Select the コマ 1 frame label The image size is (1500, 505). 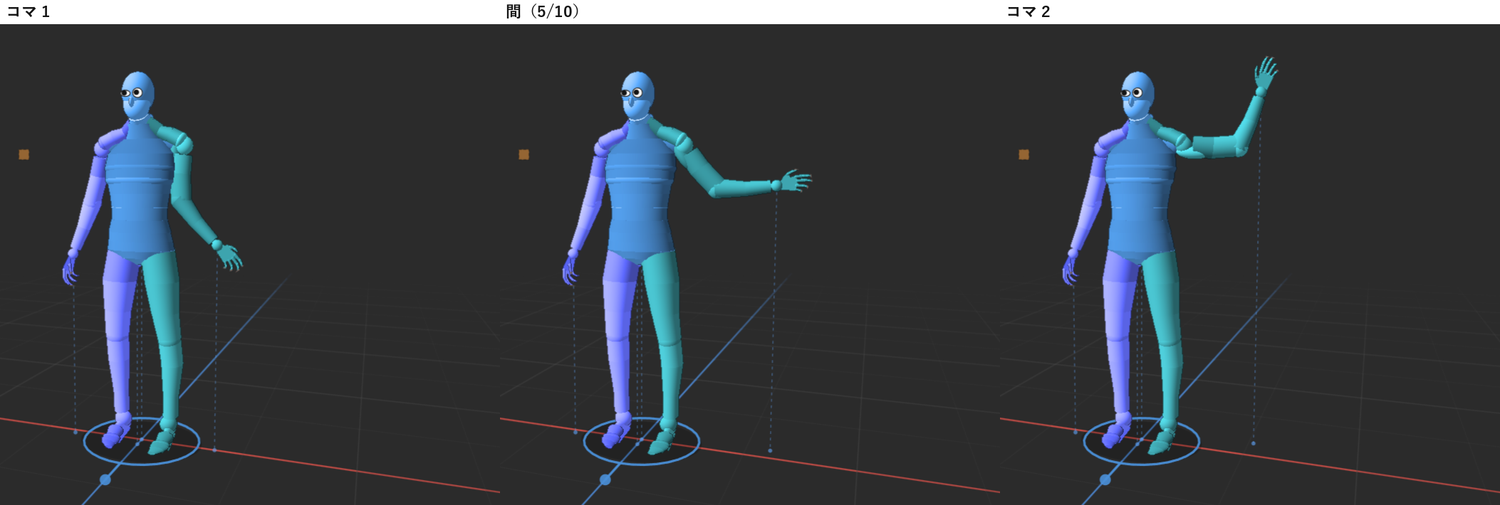[x=28, y=12]
